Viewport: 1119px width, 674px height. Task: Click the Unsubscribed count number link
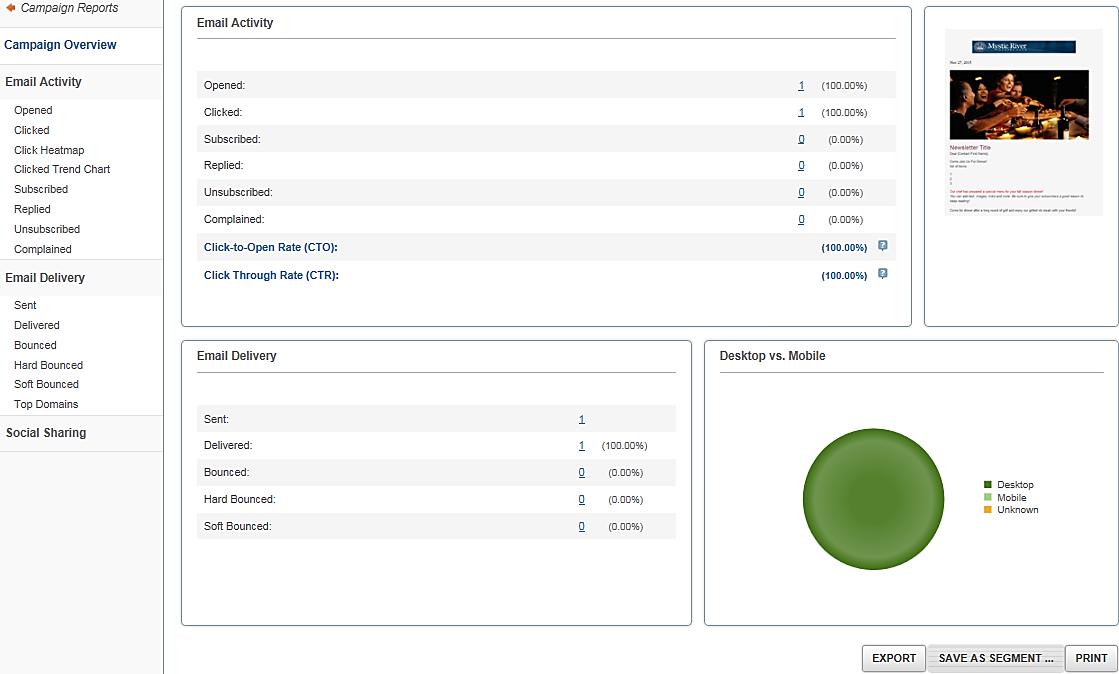[x=801, y=193]
